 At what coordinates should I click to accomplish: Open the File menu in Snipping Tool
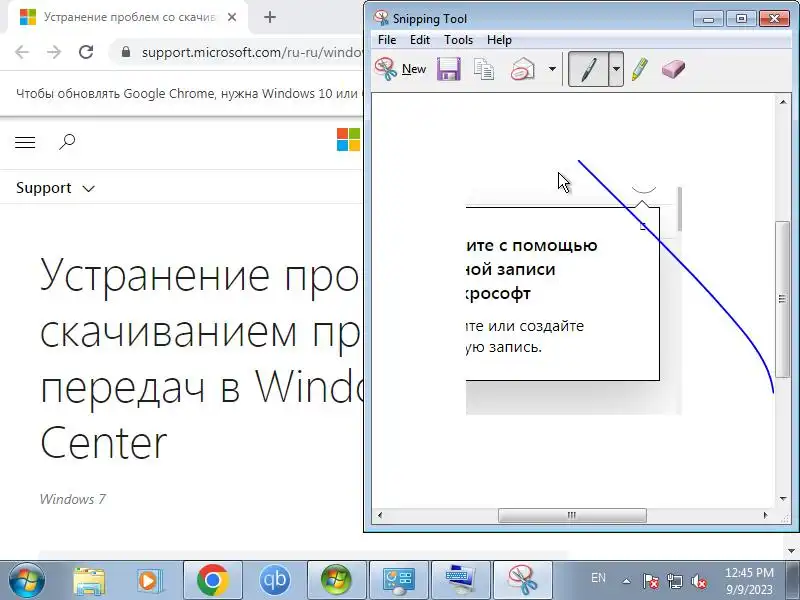pos(387,40)
